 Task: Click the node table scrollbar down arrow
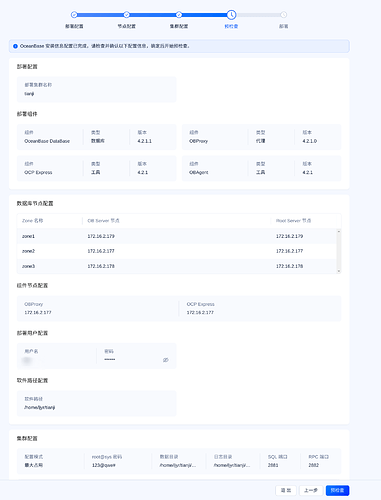pyautogui.click(x=339, y=271)
